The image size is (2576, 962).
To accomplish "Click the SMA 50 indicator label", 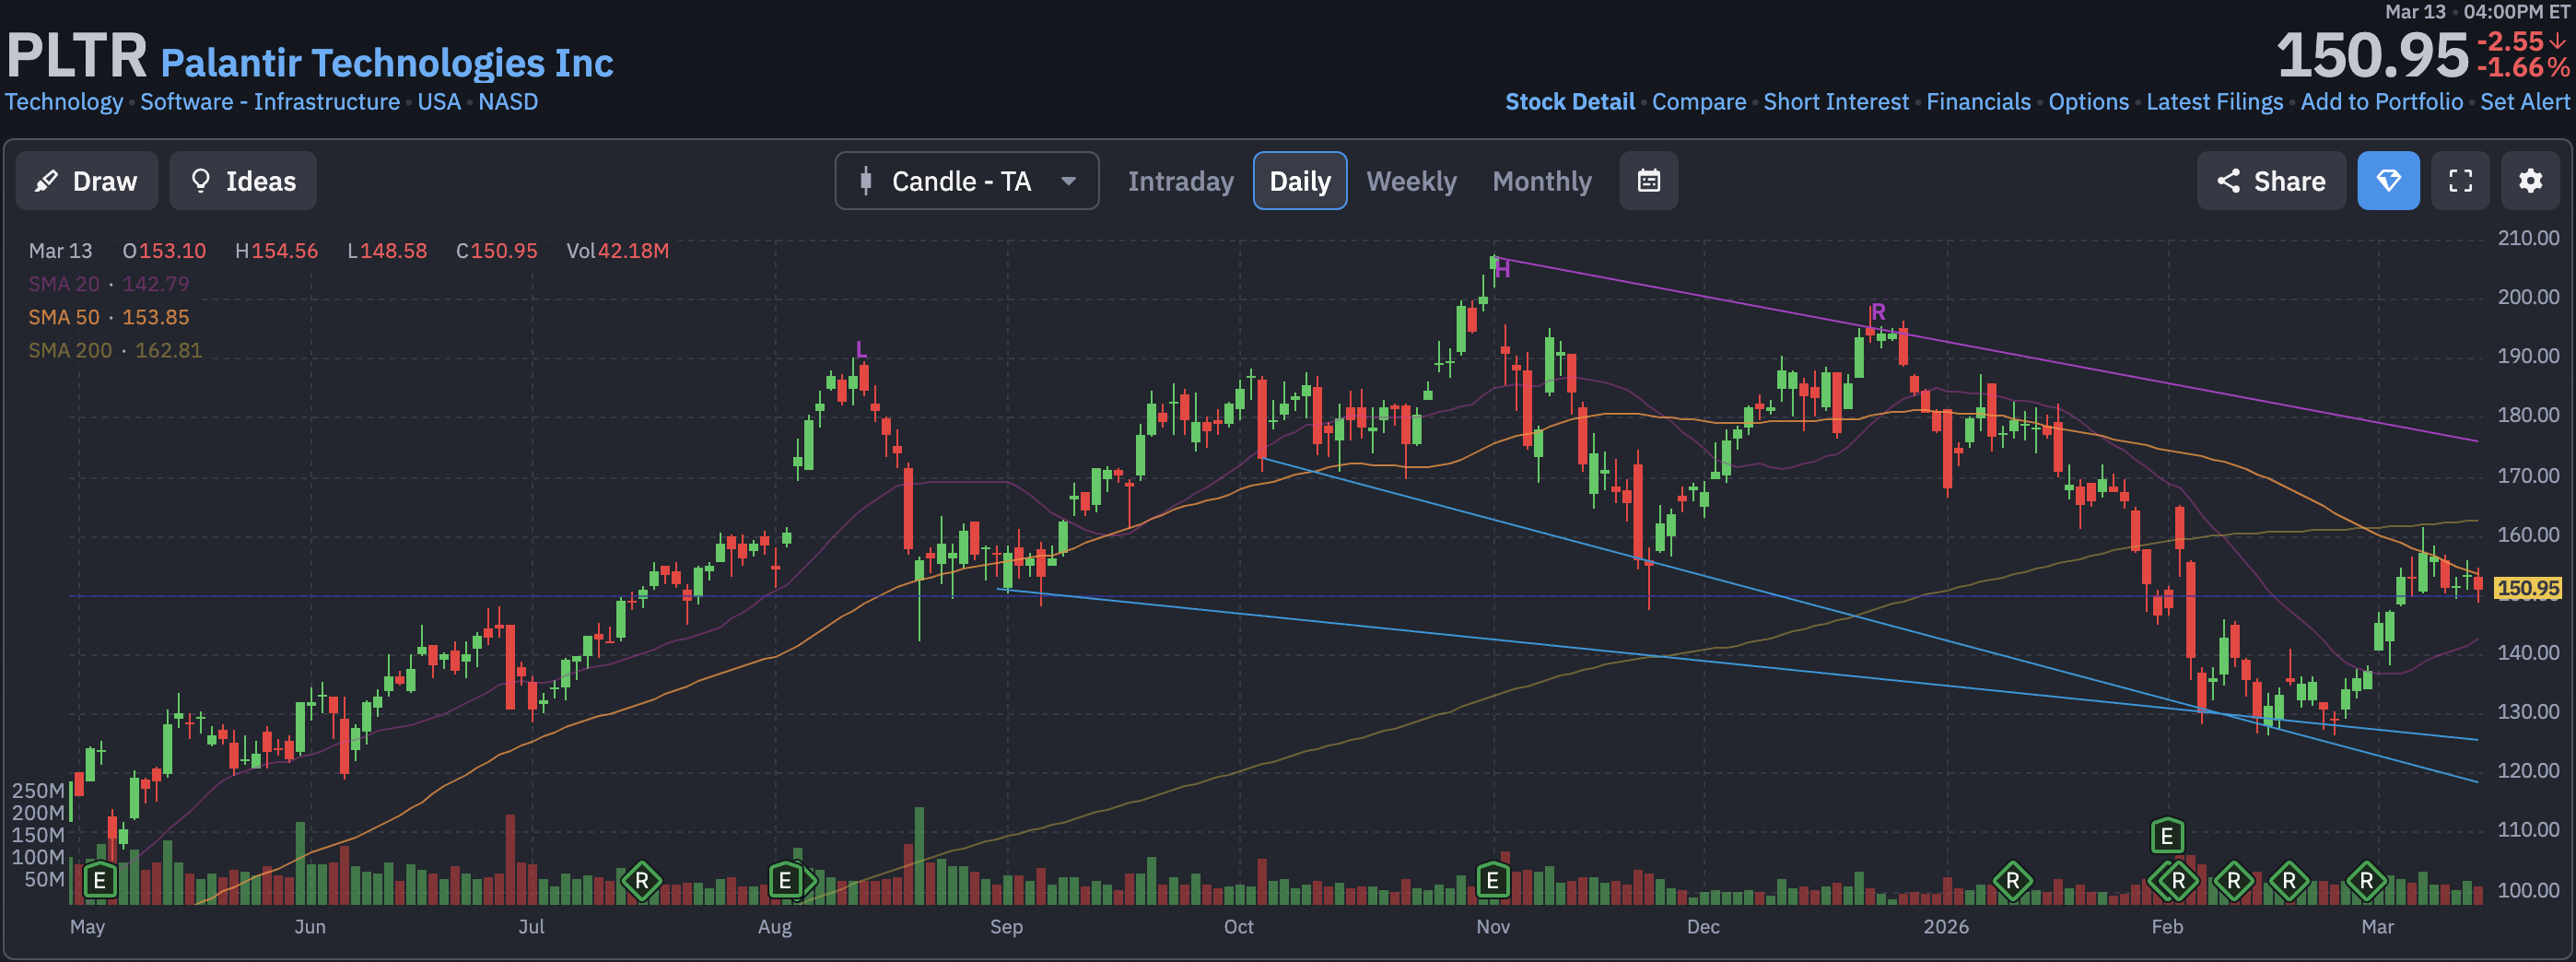I will click(x=64, y=317).
